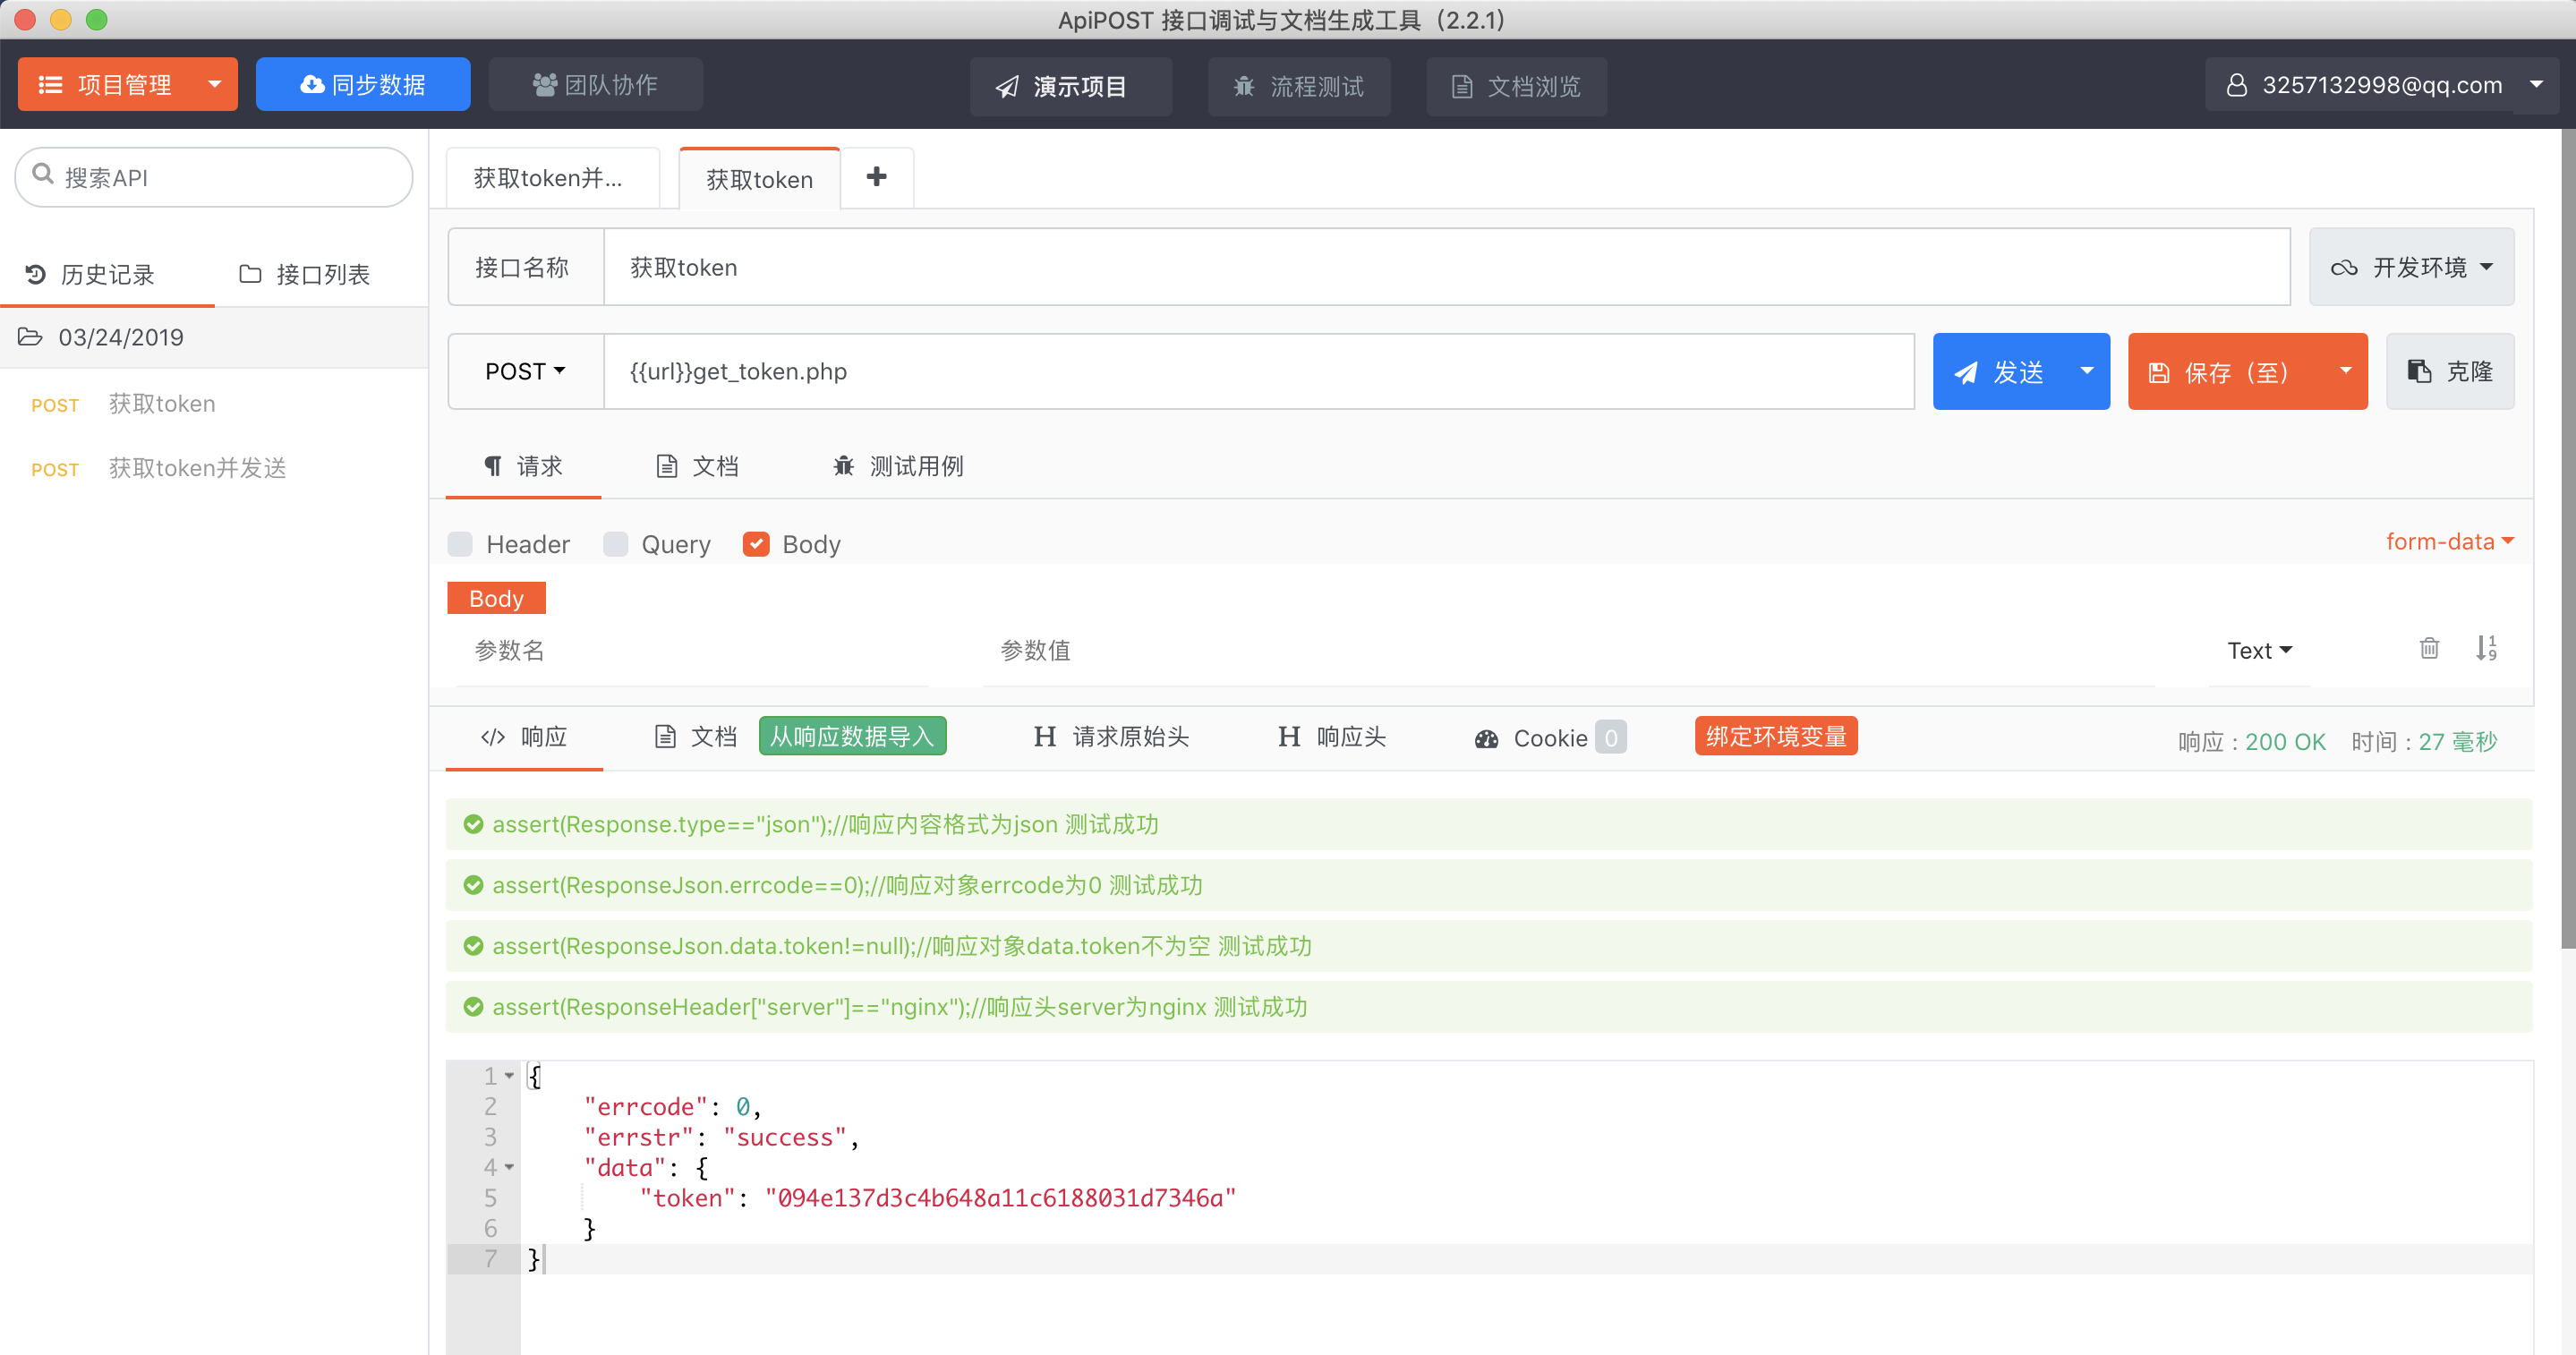Expand the POST method dropdown
The height and width of the screenshot is (1355, 2576).
pyautogui.click(x=523, y=370)
